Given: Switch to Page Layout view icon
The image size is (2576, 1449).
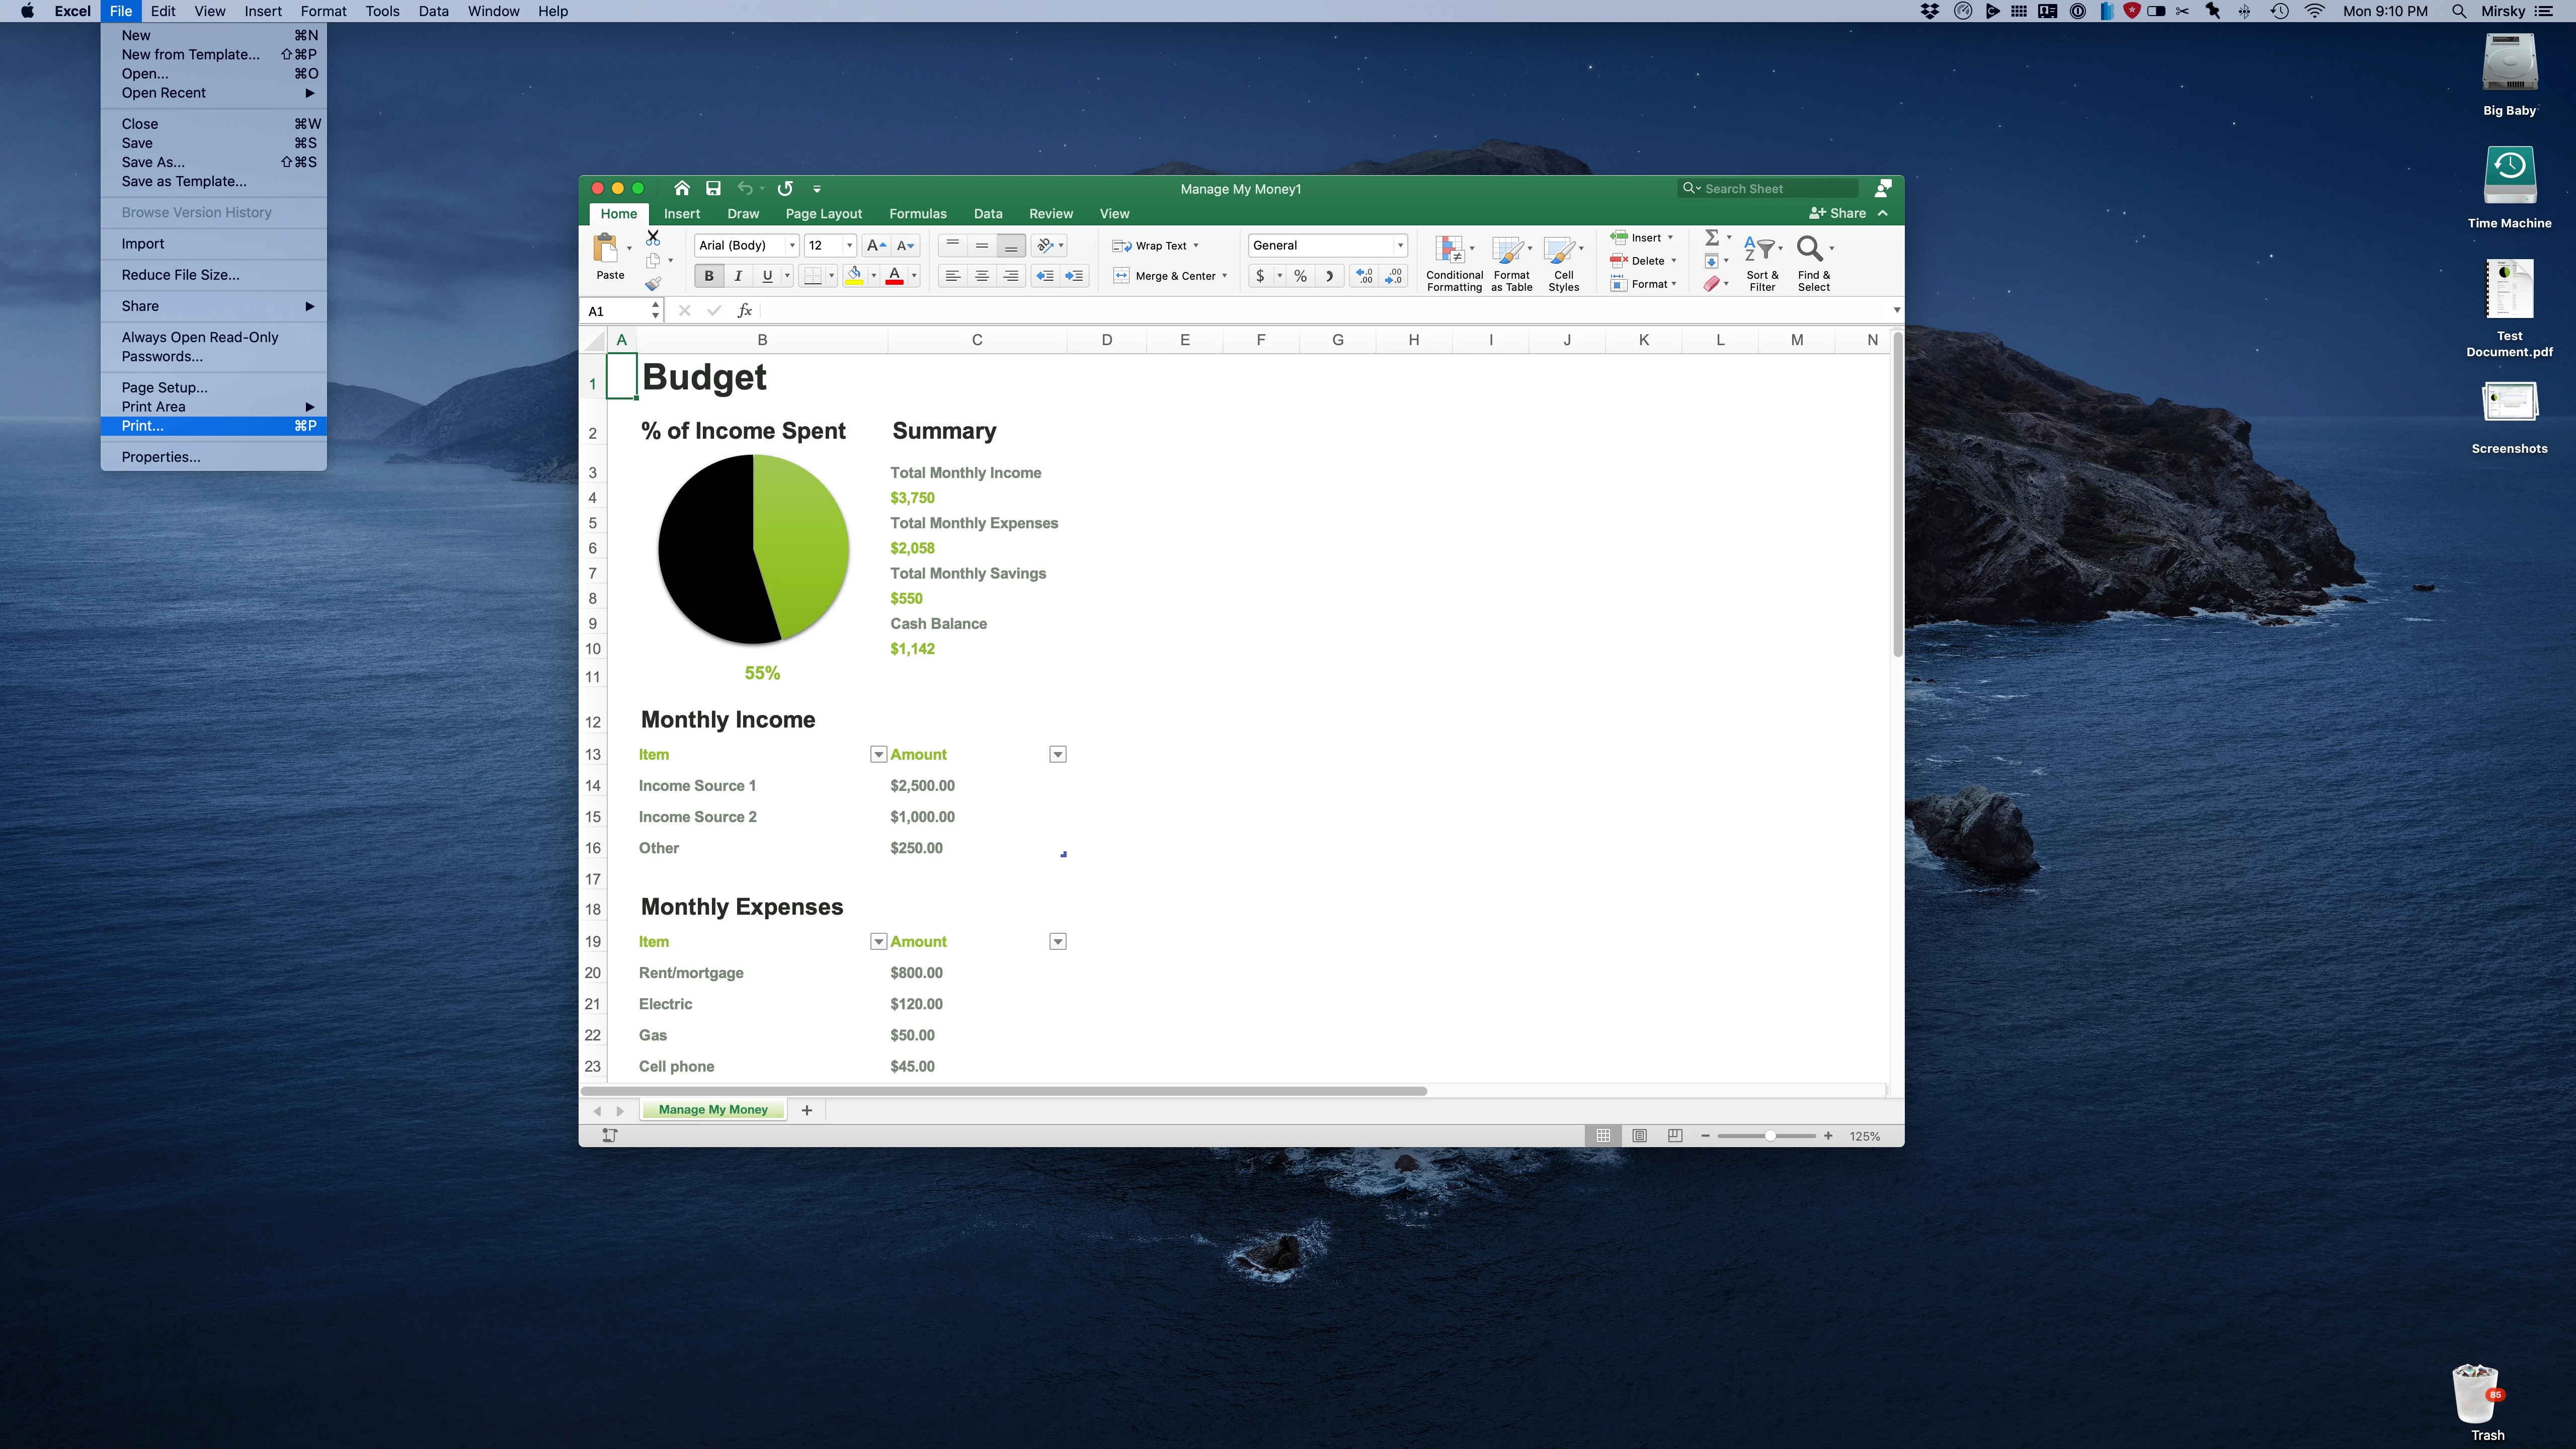Looking at the screenshot, I should (1639, 1136).
